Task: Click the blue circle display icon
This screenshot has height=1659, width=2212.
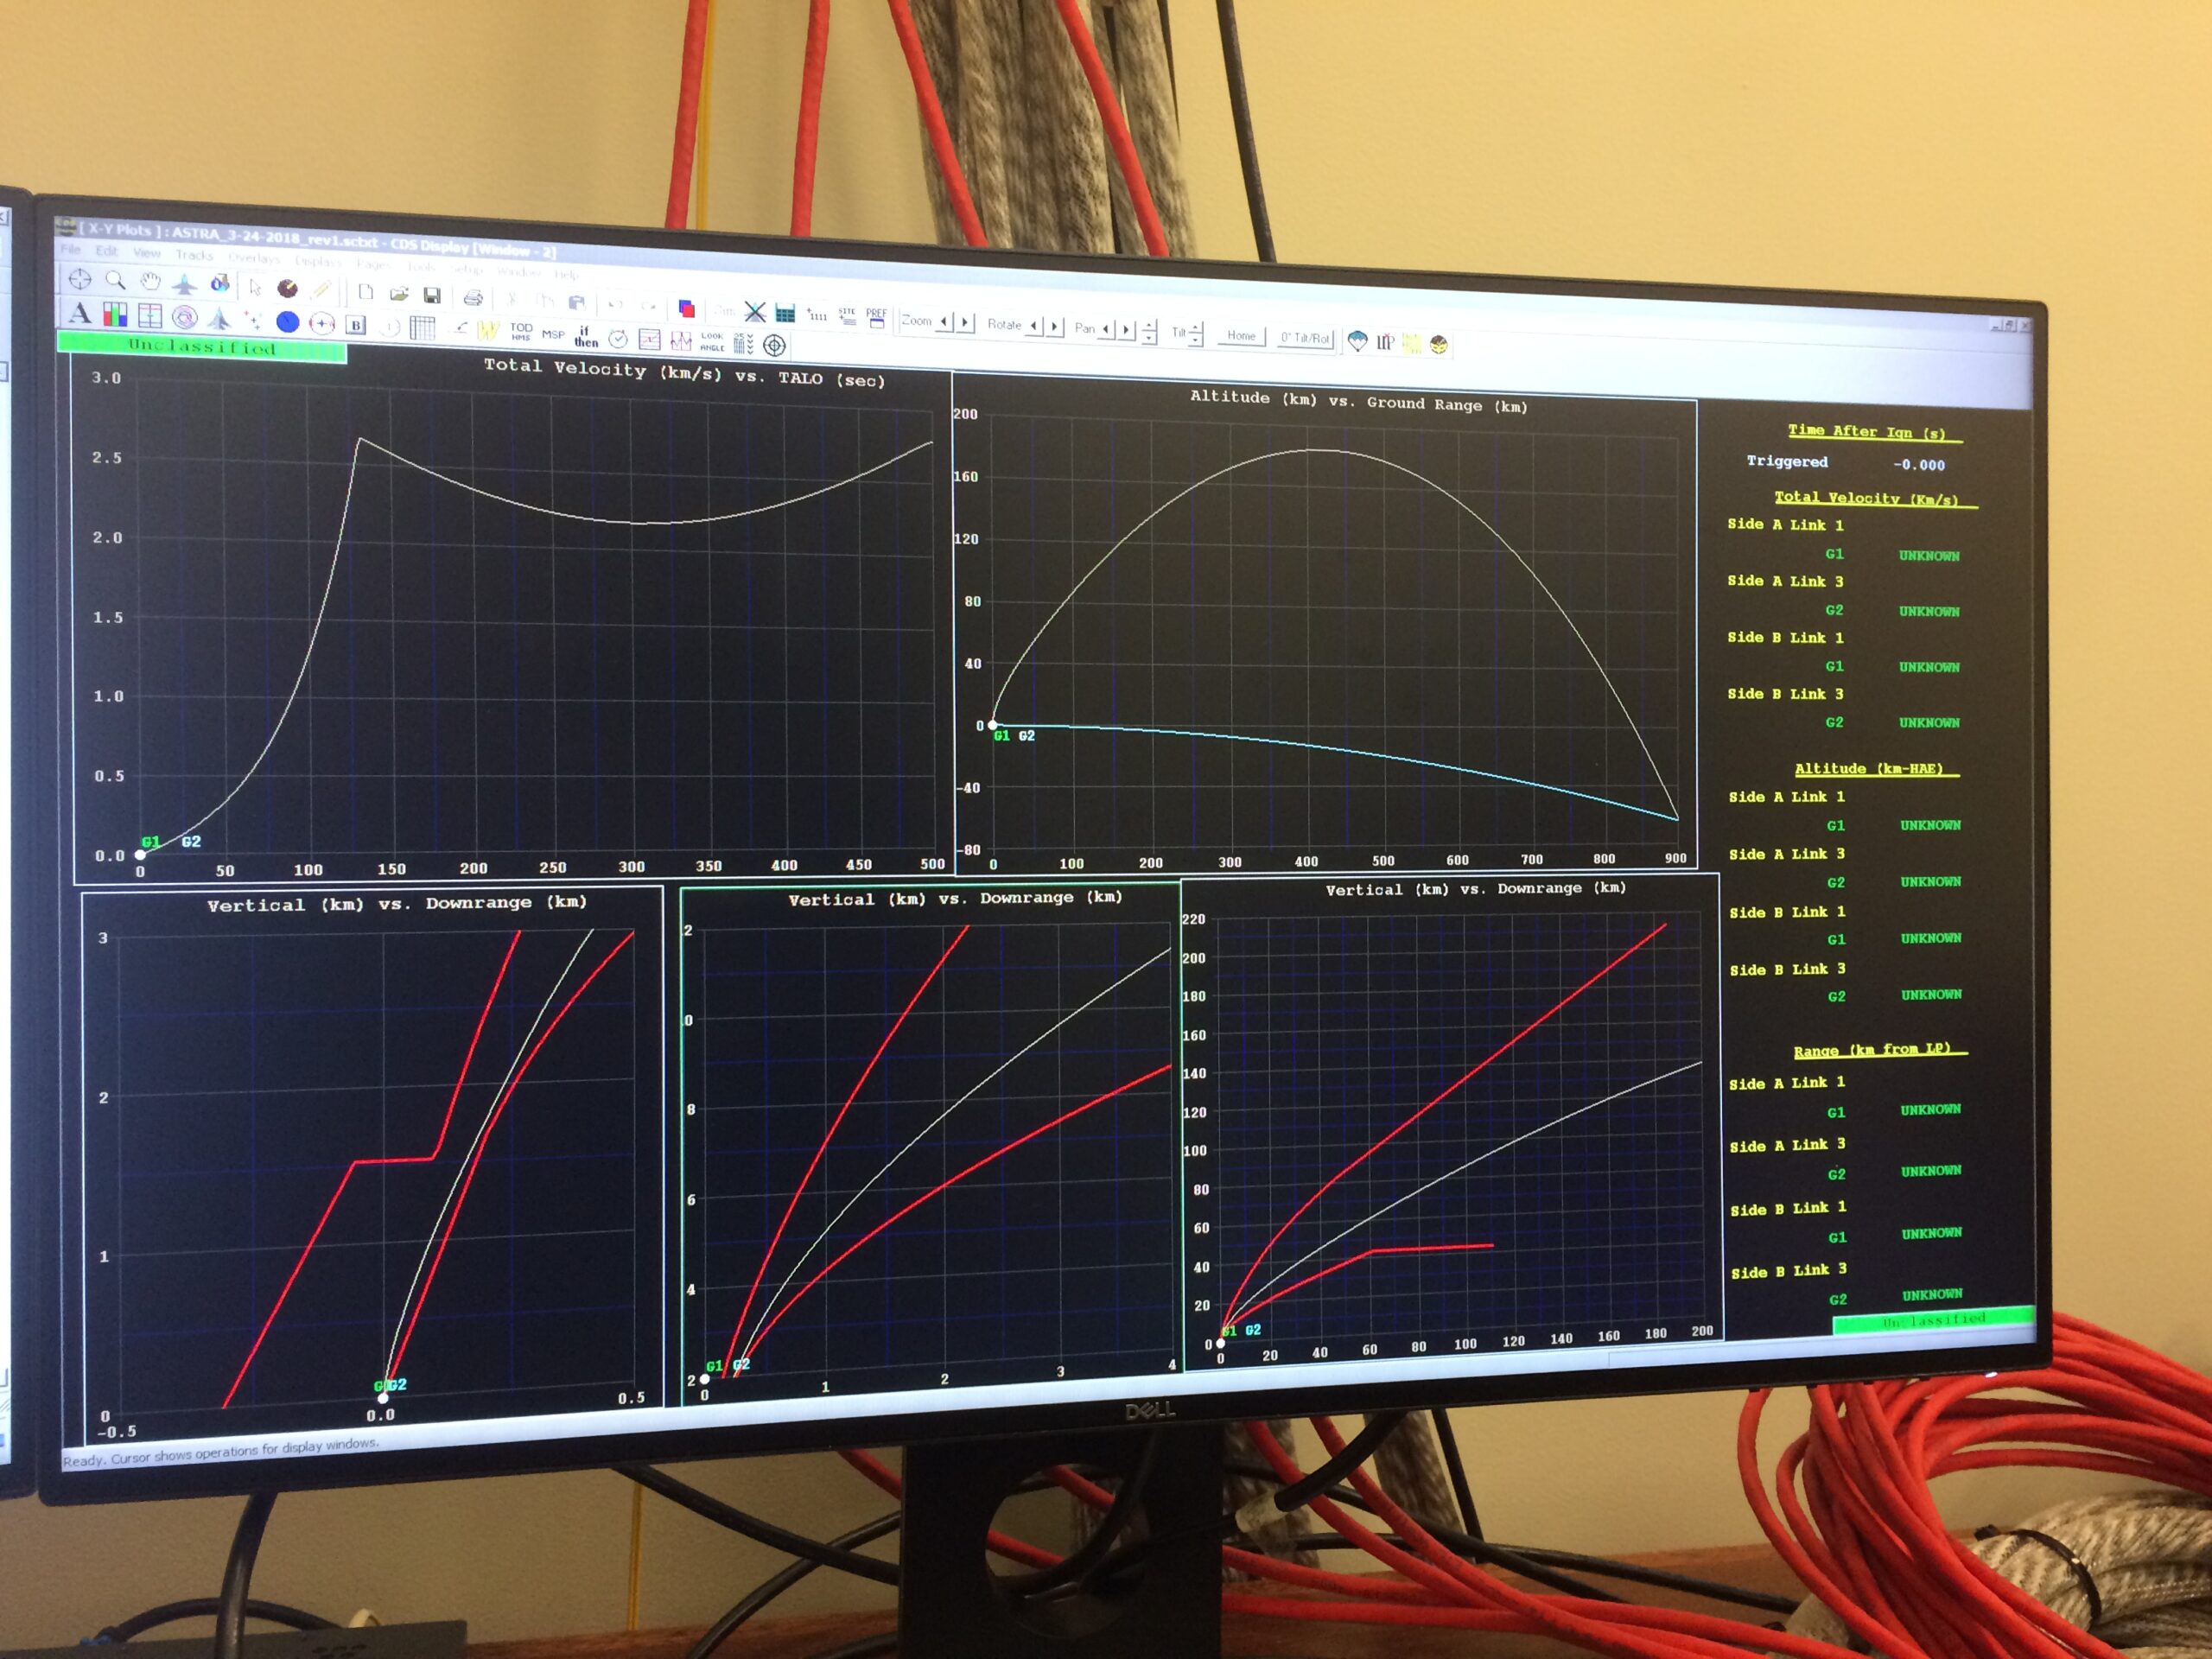Action: 287,322
